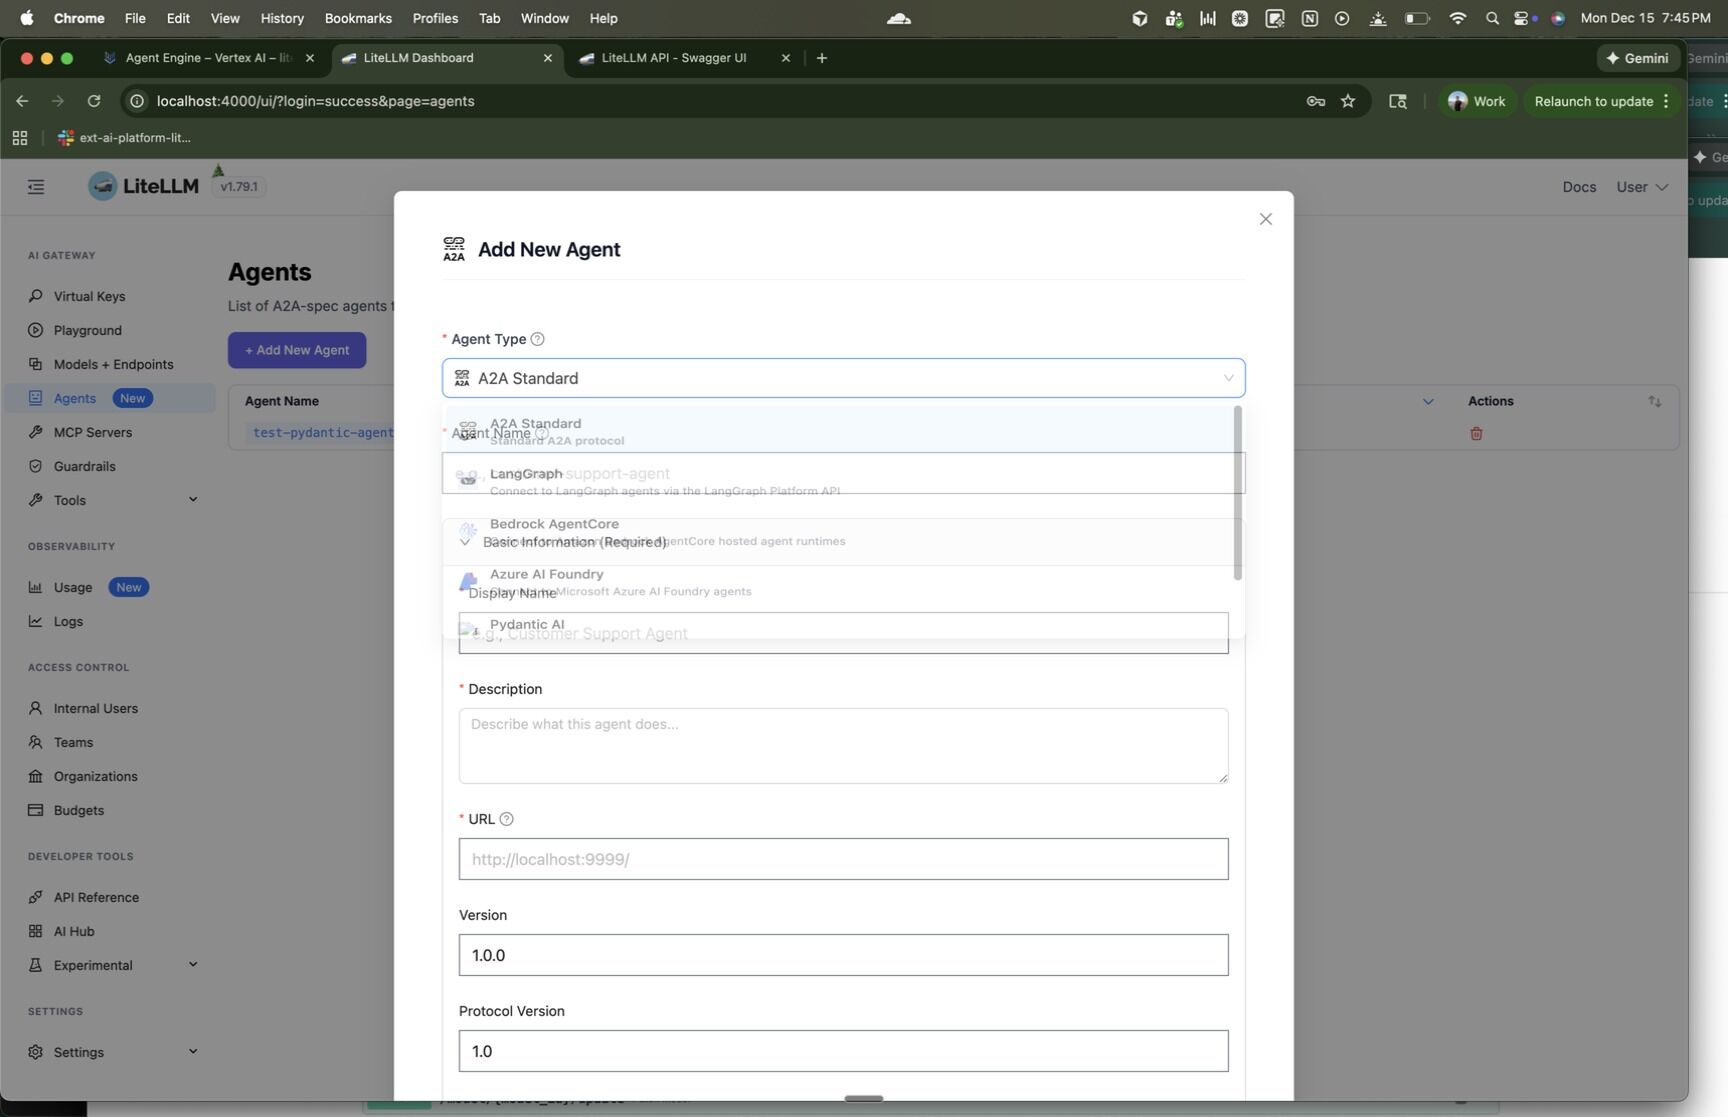Click the v1.79.1 version badge

[x=239, y=187]
